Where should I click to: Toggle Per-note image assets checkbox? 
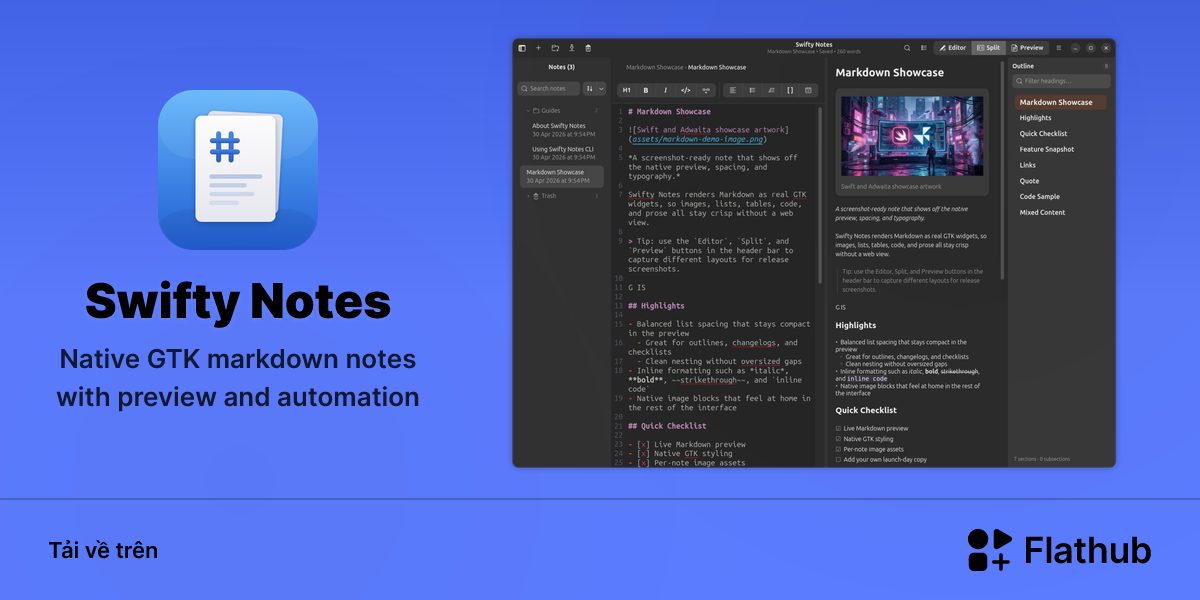tap(838, 449)
